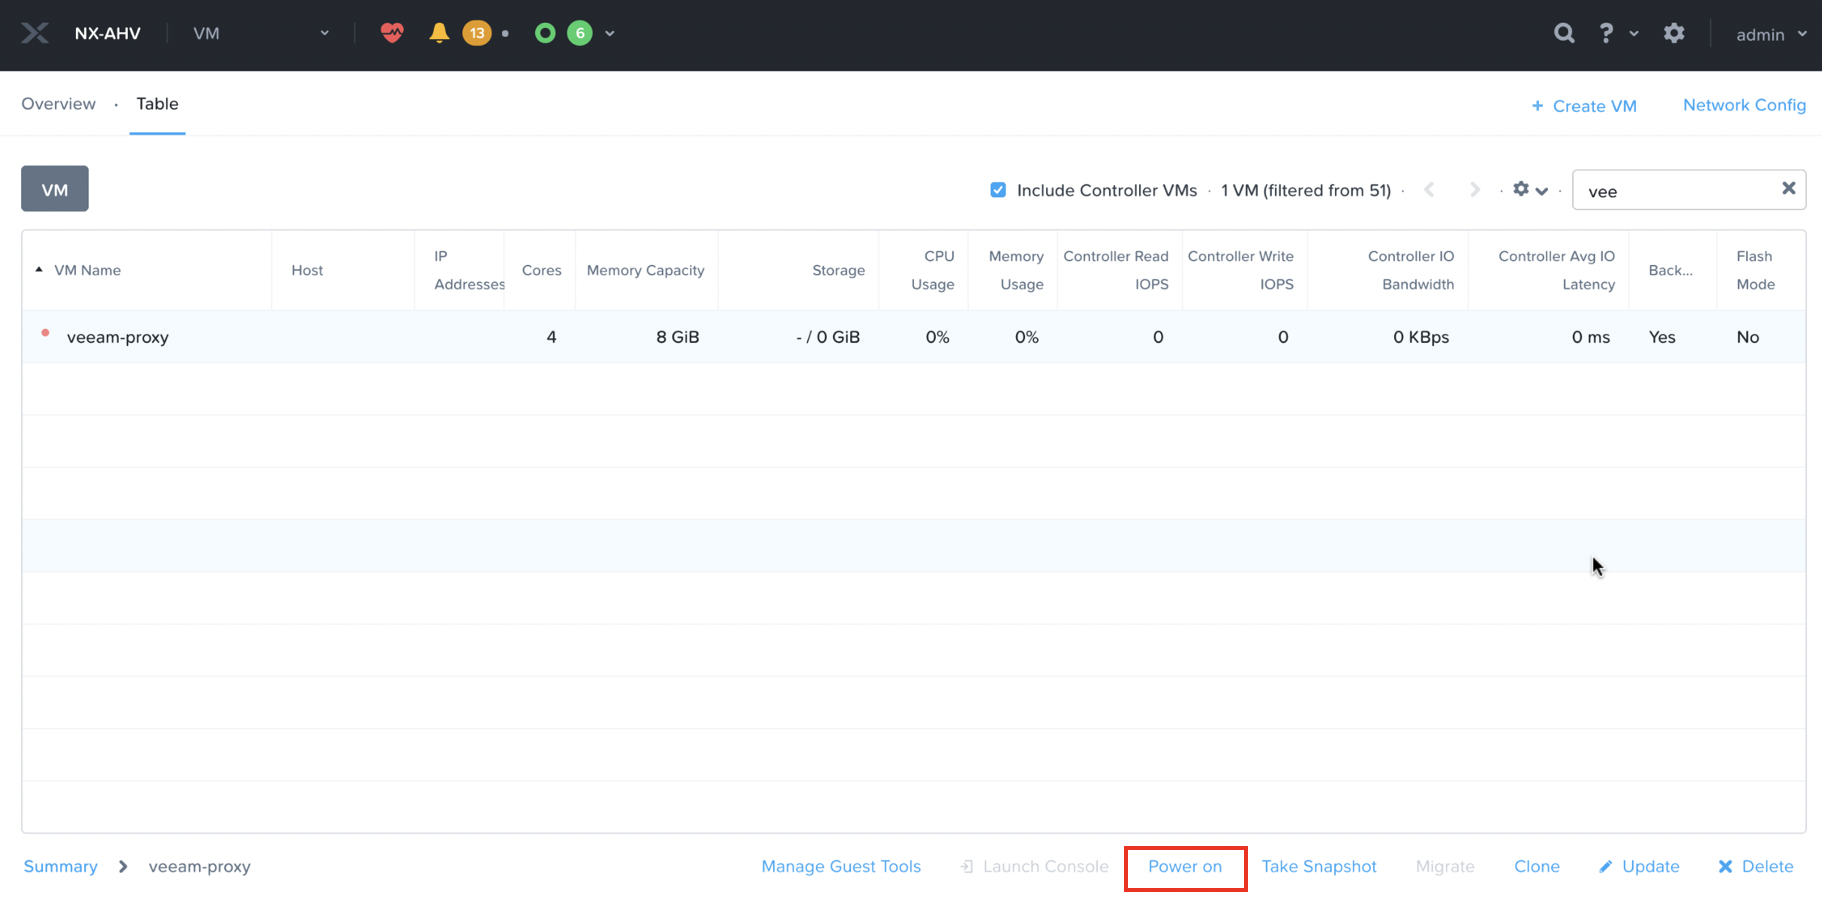Open the admin user menu
The height and width of the screenshot is (914, 1822).
point(1771,34)
